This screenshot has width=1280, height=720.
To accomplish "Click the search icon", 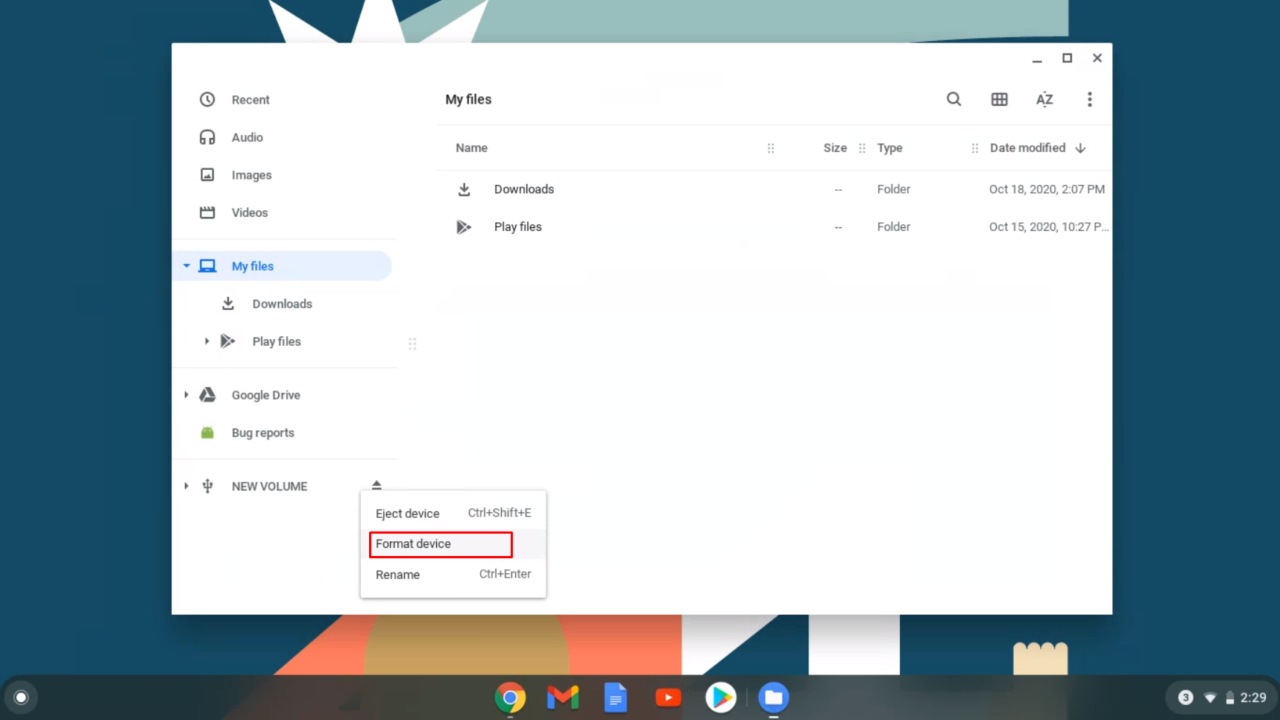I will [x=953, y=99].
